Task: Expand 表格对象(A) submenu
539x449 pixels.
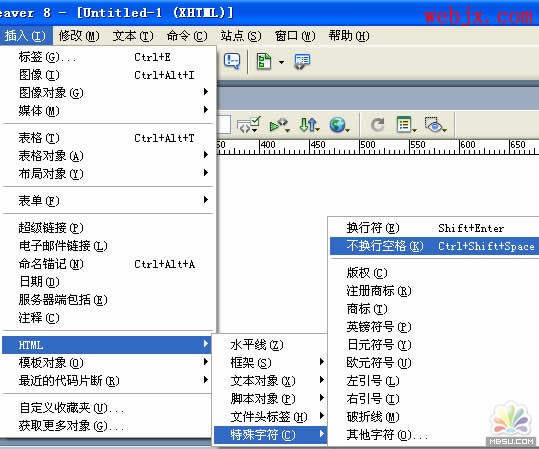Action: [x=108, y=156]
